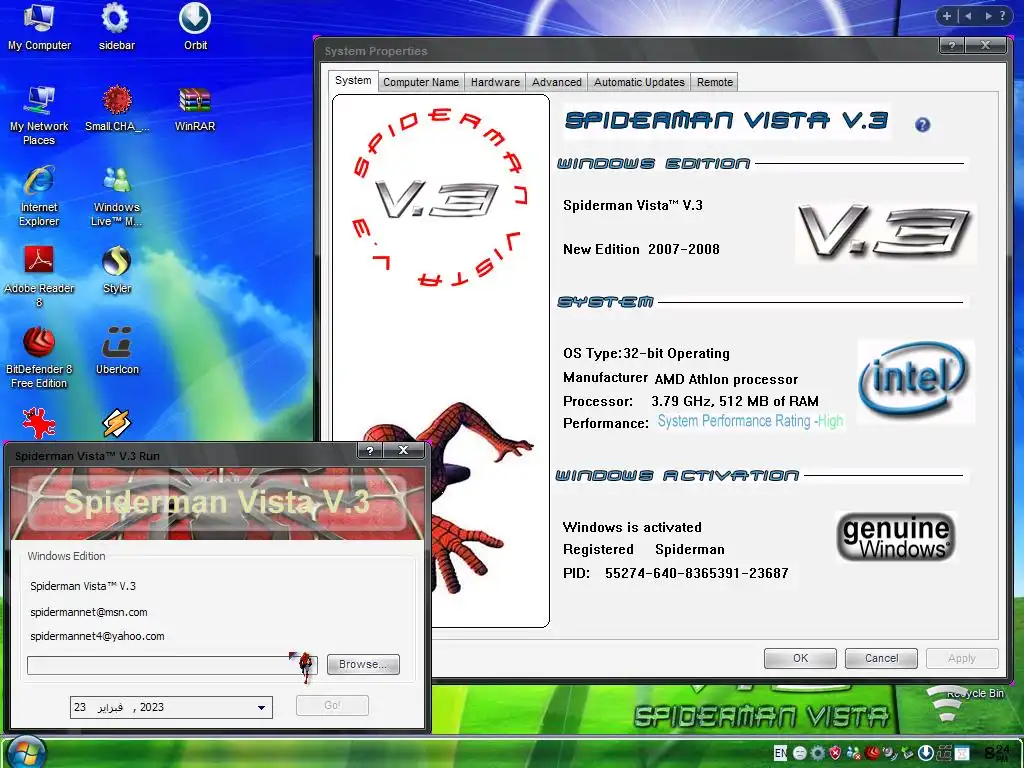1024x768 pixels.
Task: Click the blue help icon beside the Spiderman Vista V.3 heading
Action: point(922,125)
